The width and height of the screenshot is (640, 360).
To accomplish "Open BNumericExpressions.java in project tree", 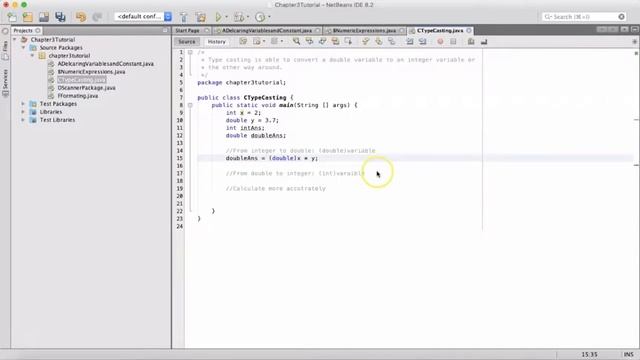I will [91, 72].
